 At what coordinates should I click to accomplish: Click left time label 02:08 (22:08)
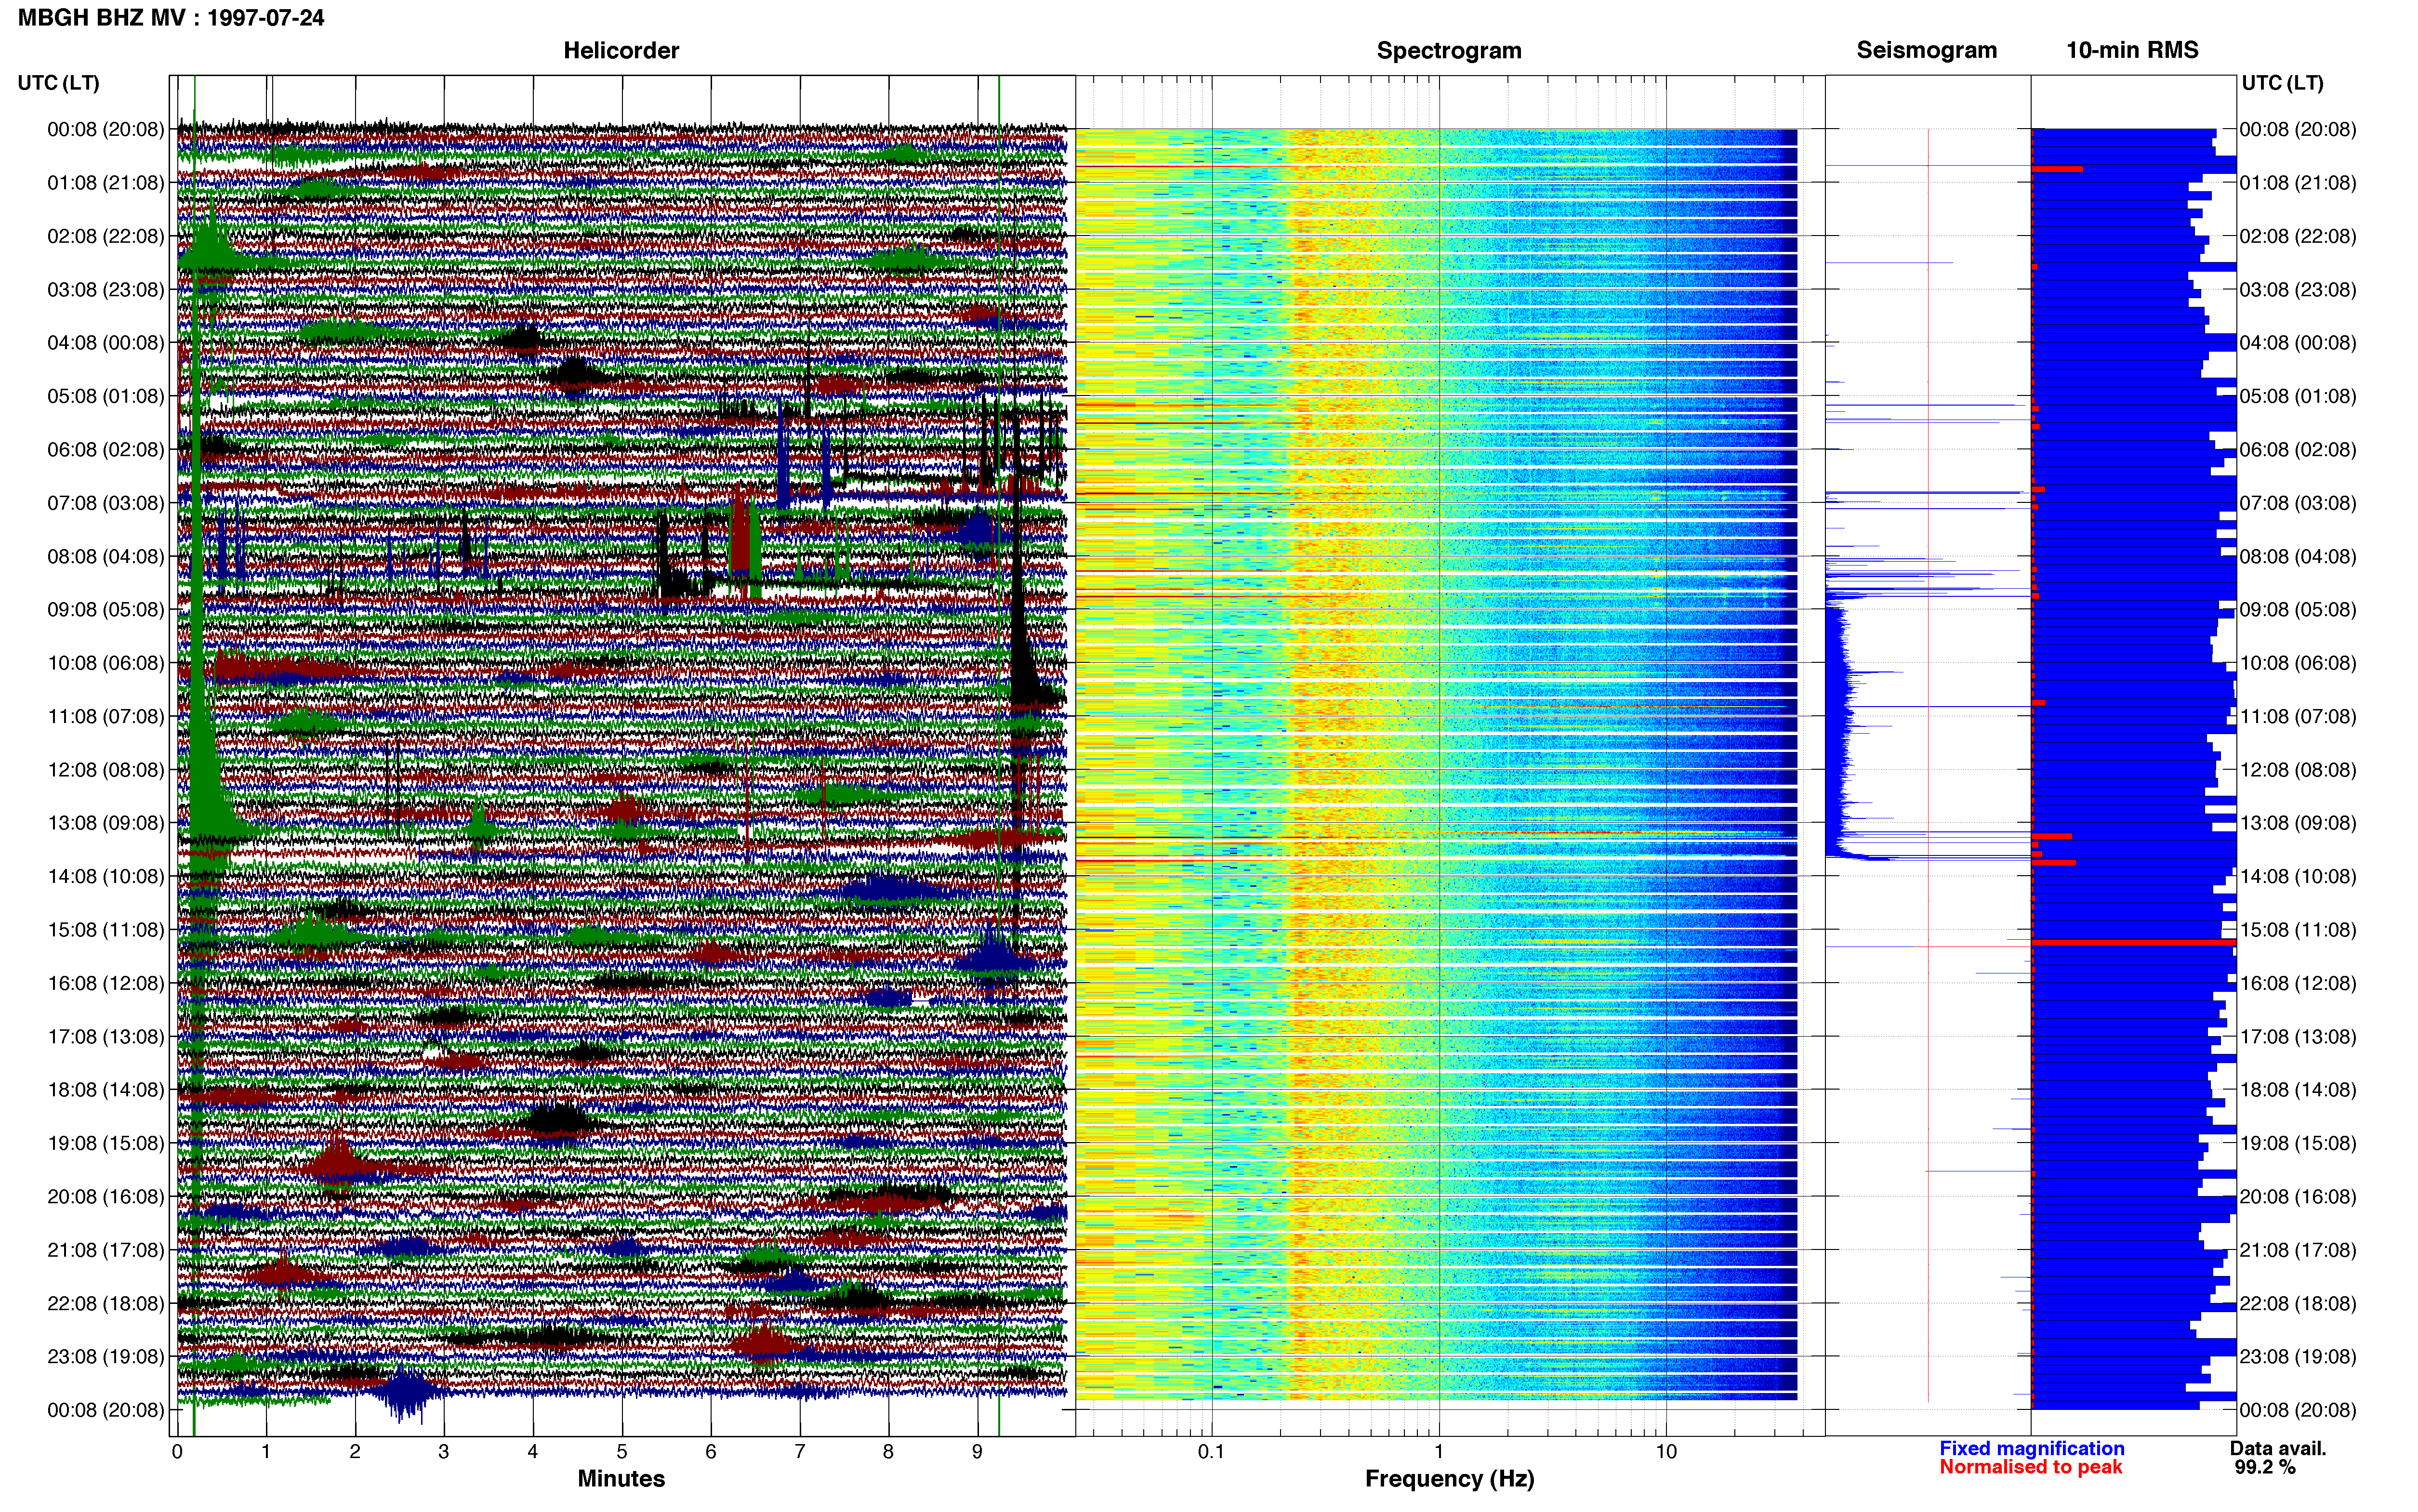(106, 236)
